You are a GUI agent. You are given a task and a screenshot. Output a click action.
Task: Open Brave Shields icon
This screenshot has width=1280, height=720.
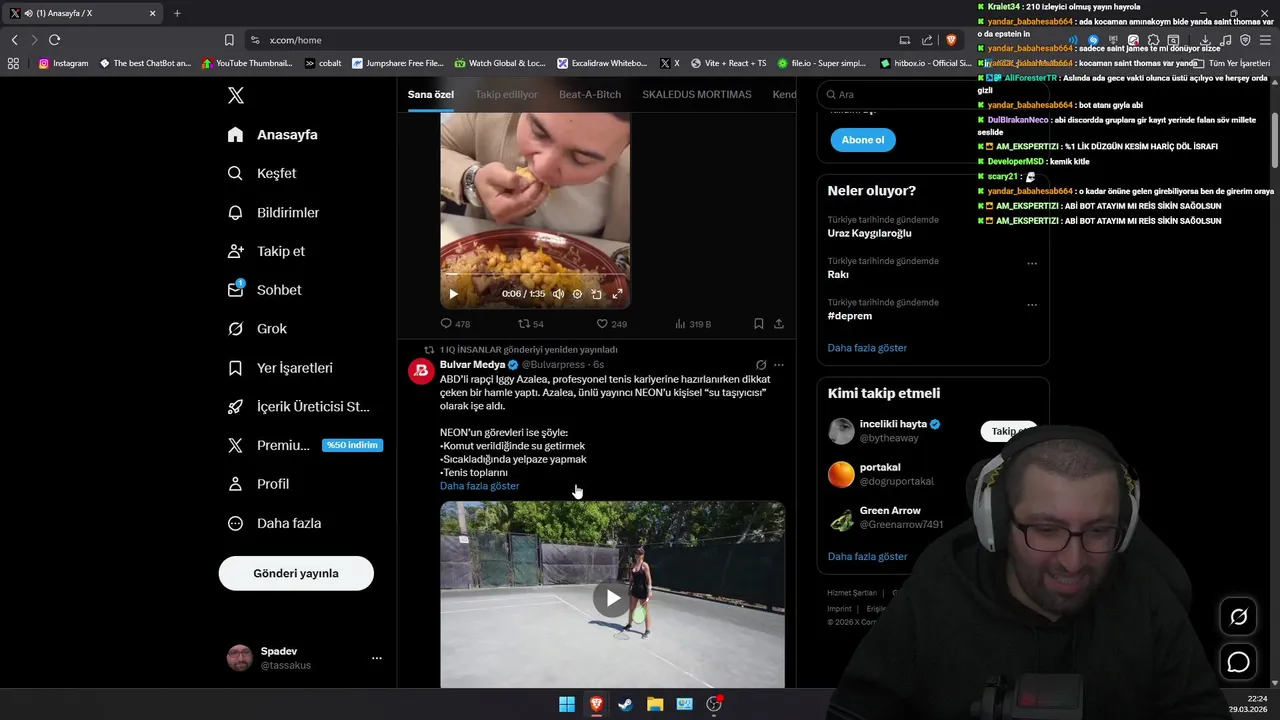950,40
